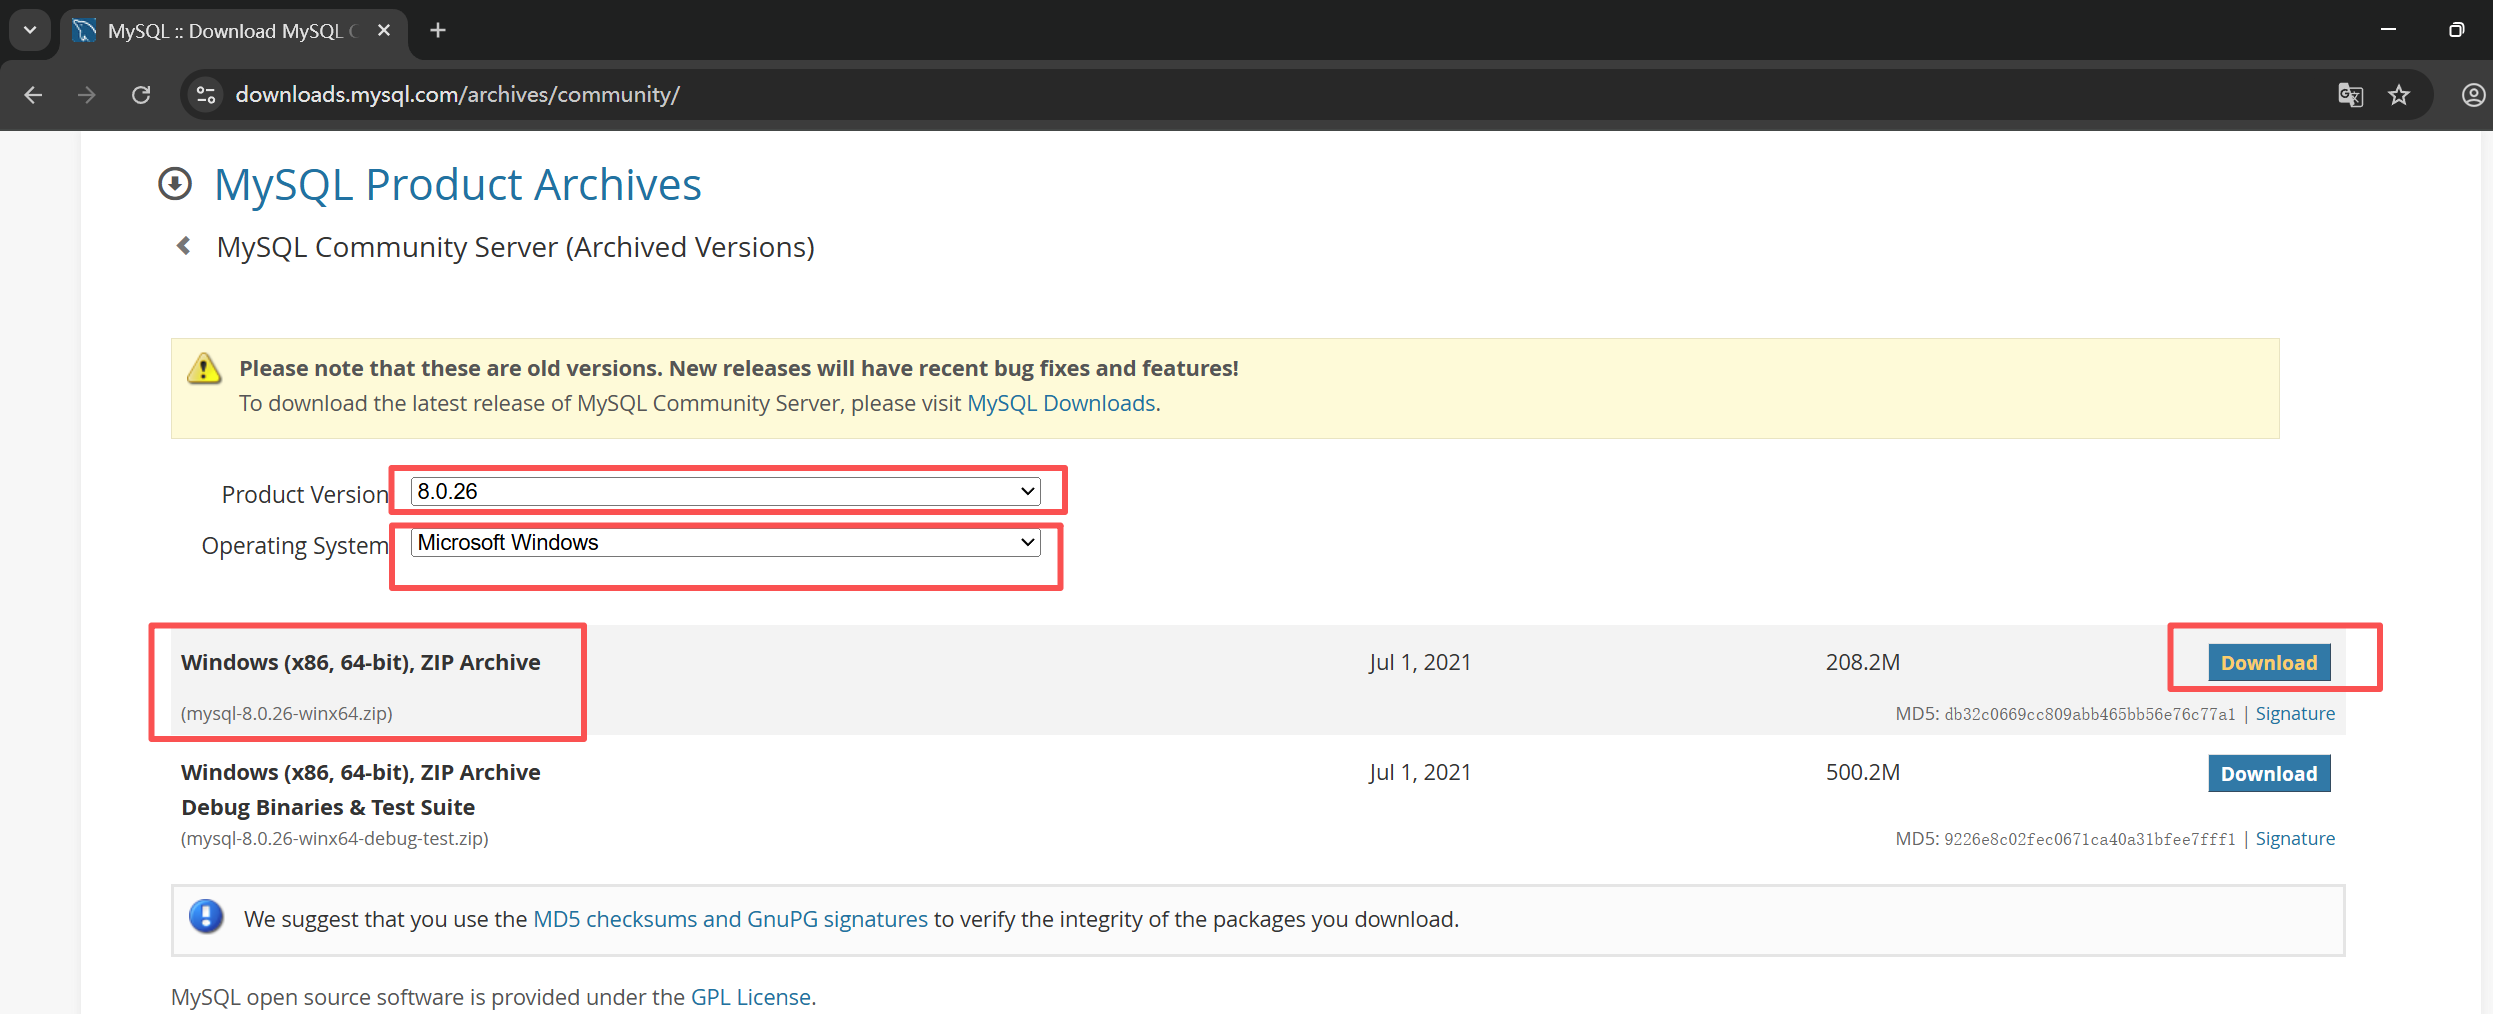Click the back chevron beside Community Server

pyautogui.click(x=184, y=246)
